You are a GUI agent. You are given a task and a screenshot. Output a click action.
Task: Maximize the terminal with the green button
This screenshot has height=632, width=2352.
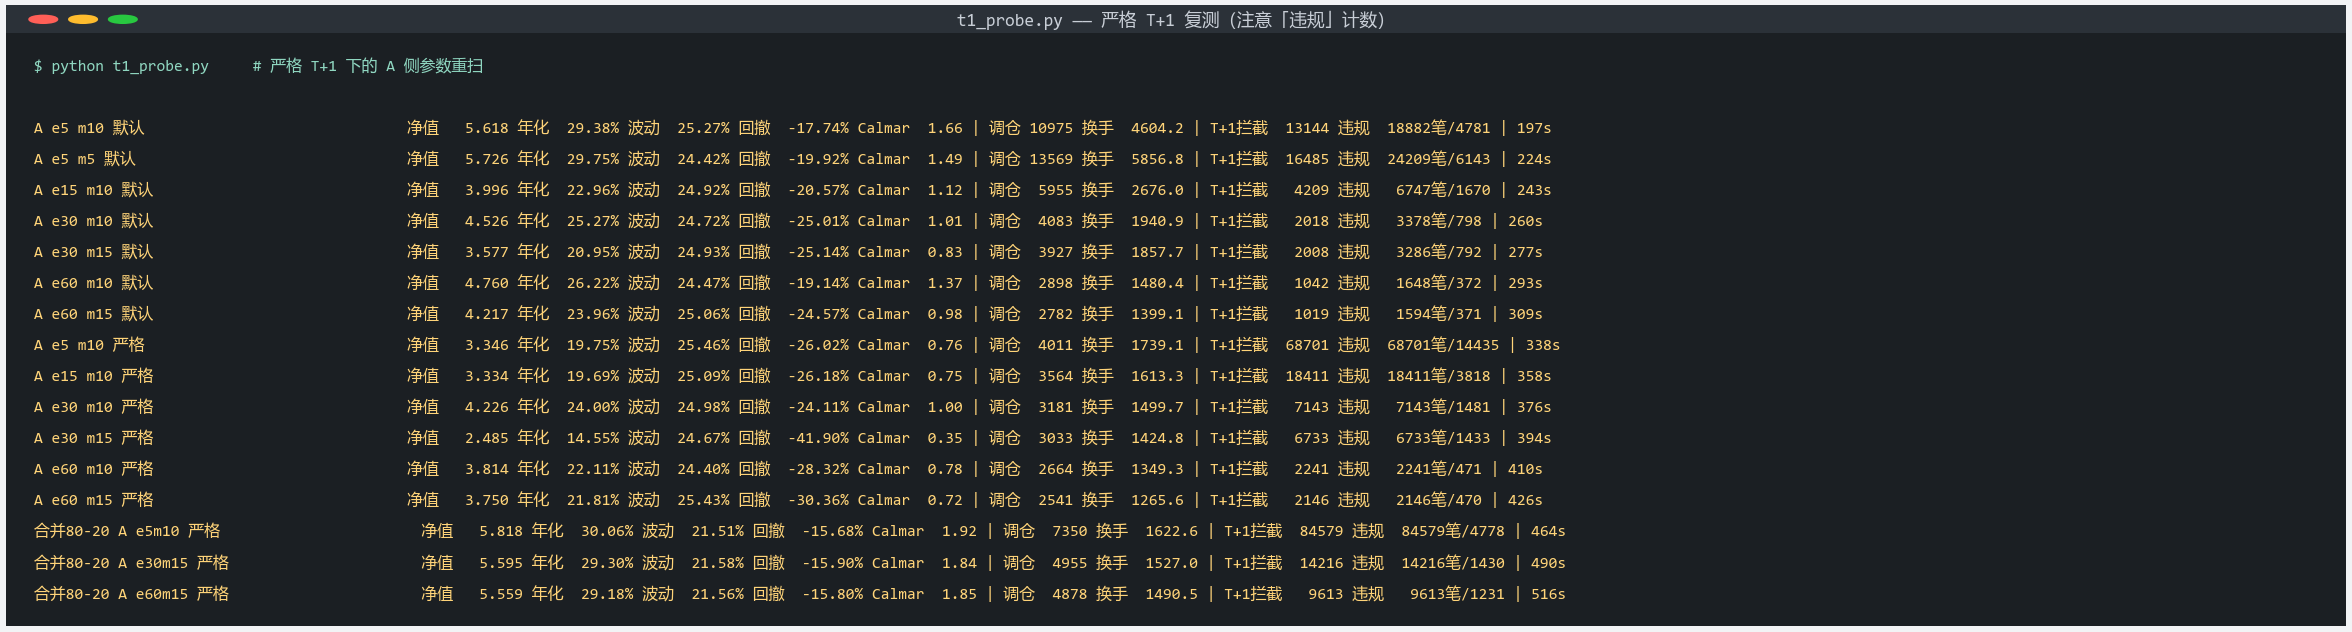(x=123, y=19)
